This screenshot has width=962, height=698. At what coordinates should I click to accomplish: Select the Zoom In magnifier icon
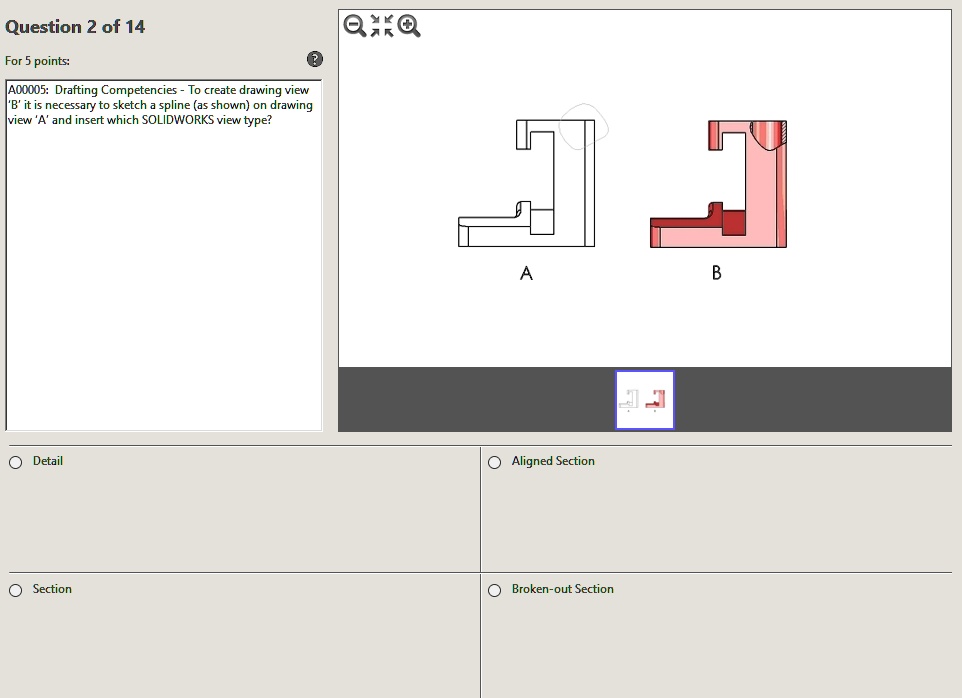pyautogui.click(x=406, y=26)
